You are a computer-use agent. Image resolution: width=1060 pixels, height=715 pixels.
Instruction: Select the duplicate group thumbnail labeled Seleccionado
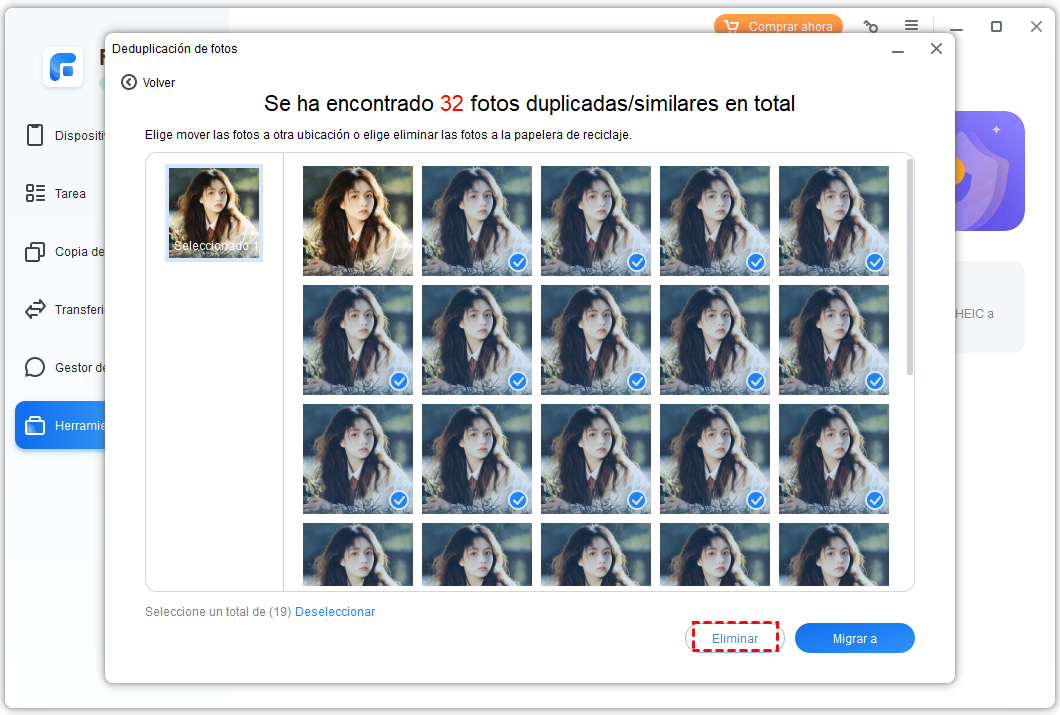[214, 213]
